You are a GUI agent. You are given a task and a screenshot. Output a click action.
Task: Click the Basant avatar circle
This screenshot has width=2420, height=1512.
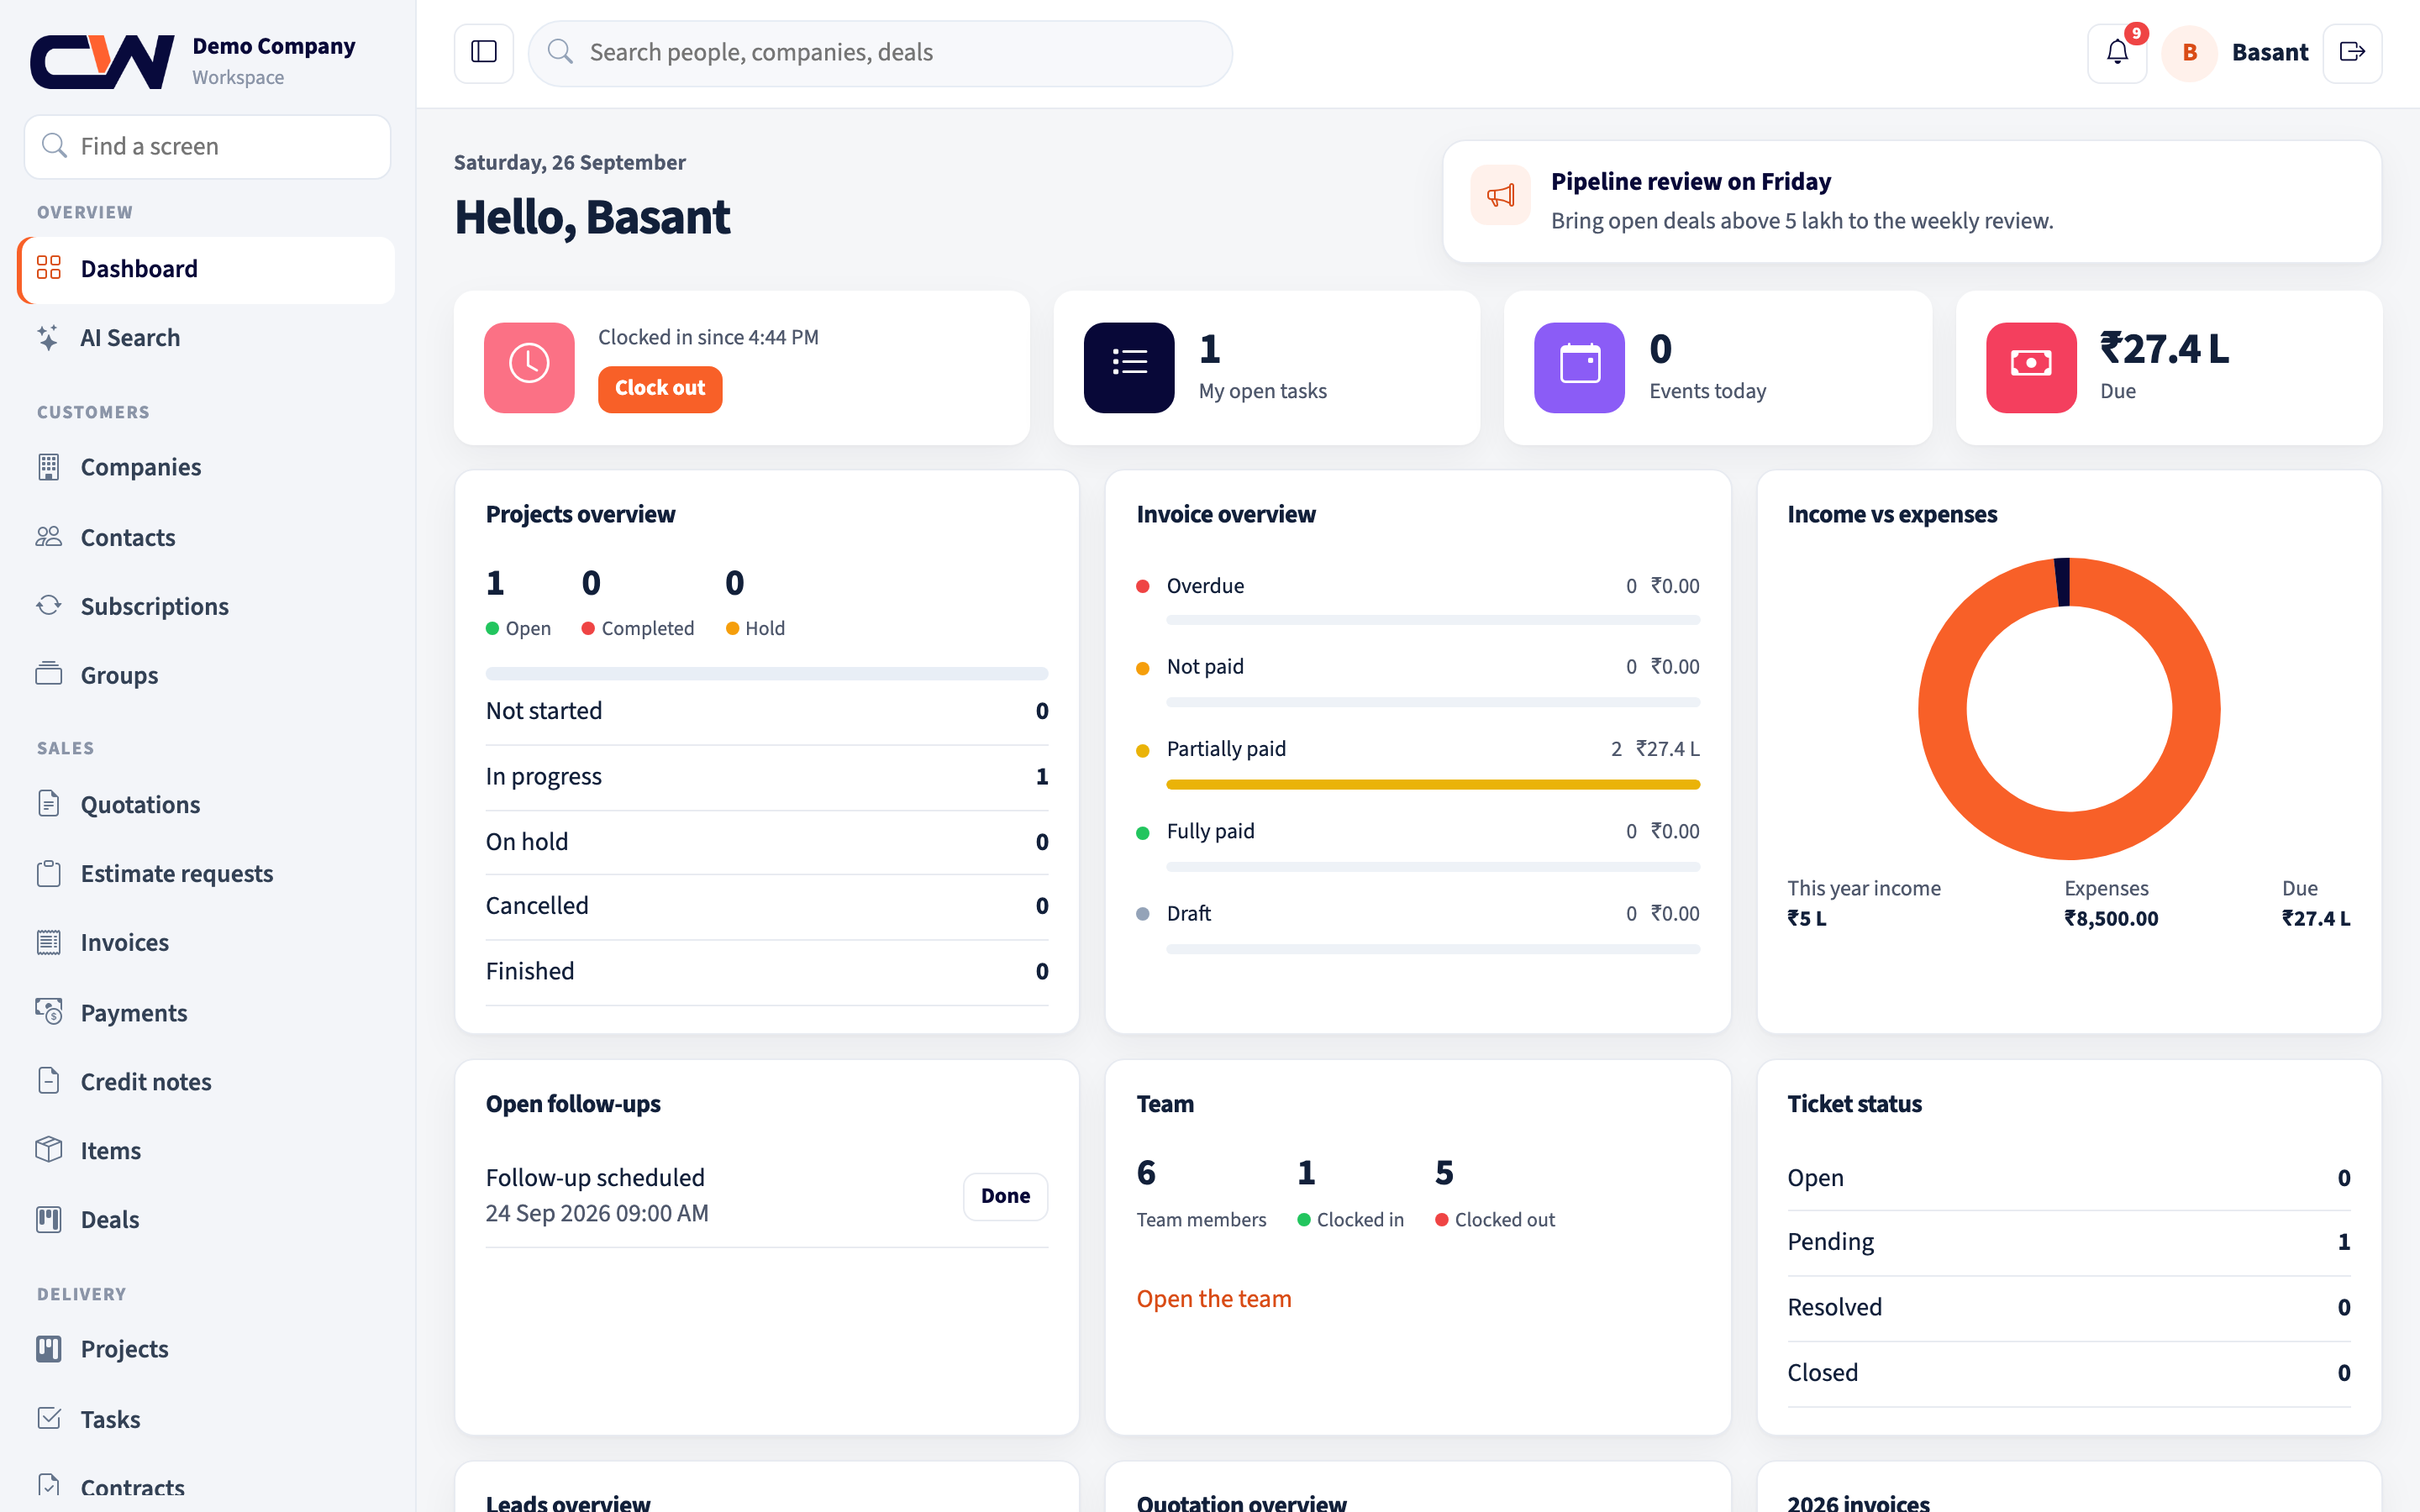(x=2189, y=52)
